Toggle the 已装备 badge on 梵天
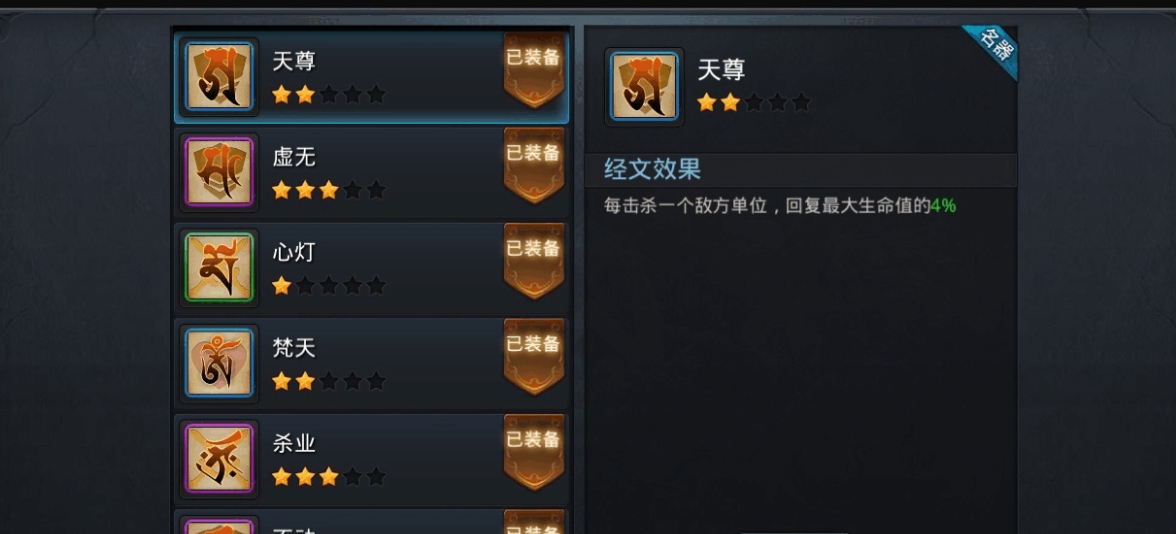1176x534 pixels. tap(534, 356)
